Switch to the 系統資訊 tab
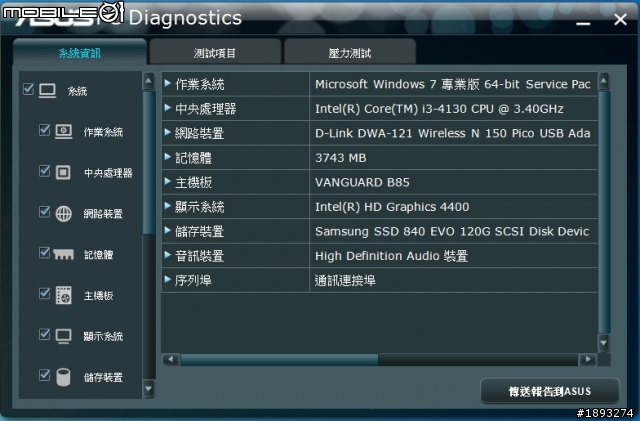 tap(80, 52)
